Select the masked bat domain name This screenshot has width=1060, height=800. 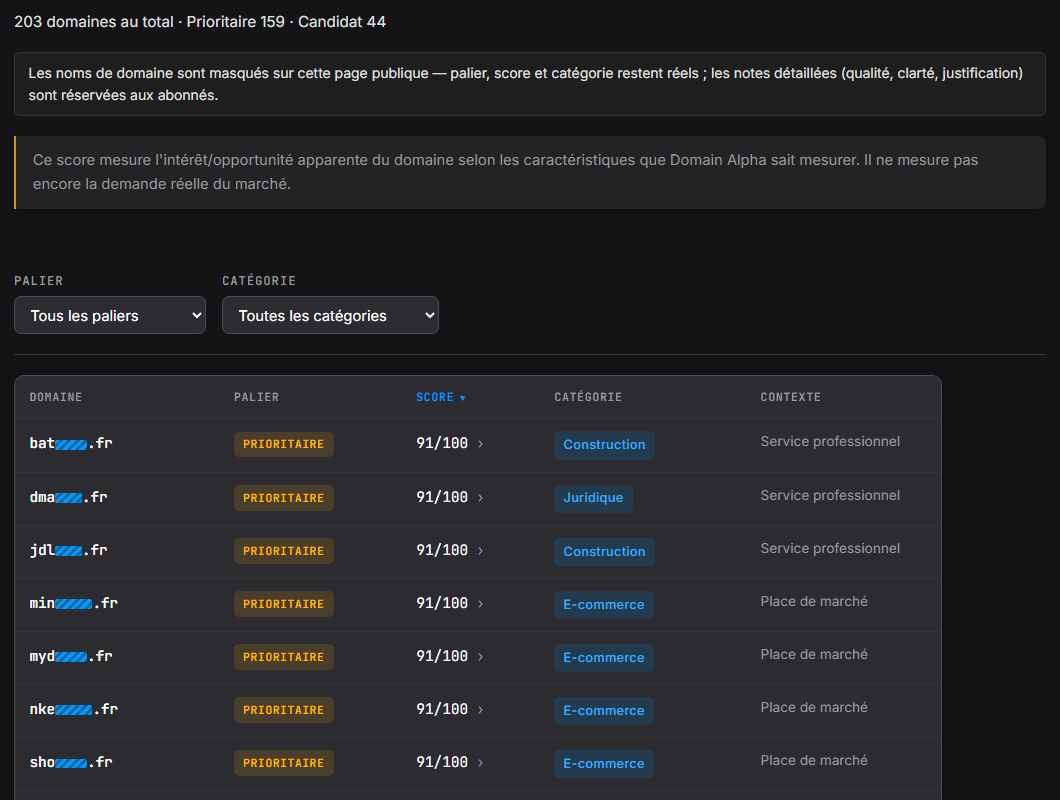pos(71,444)
